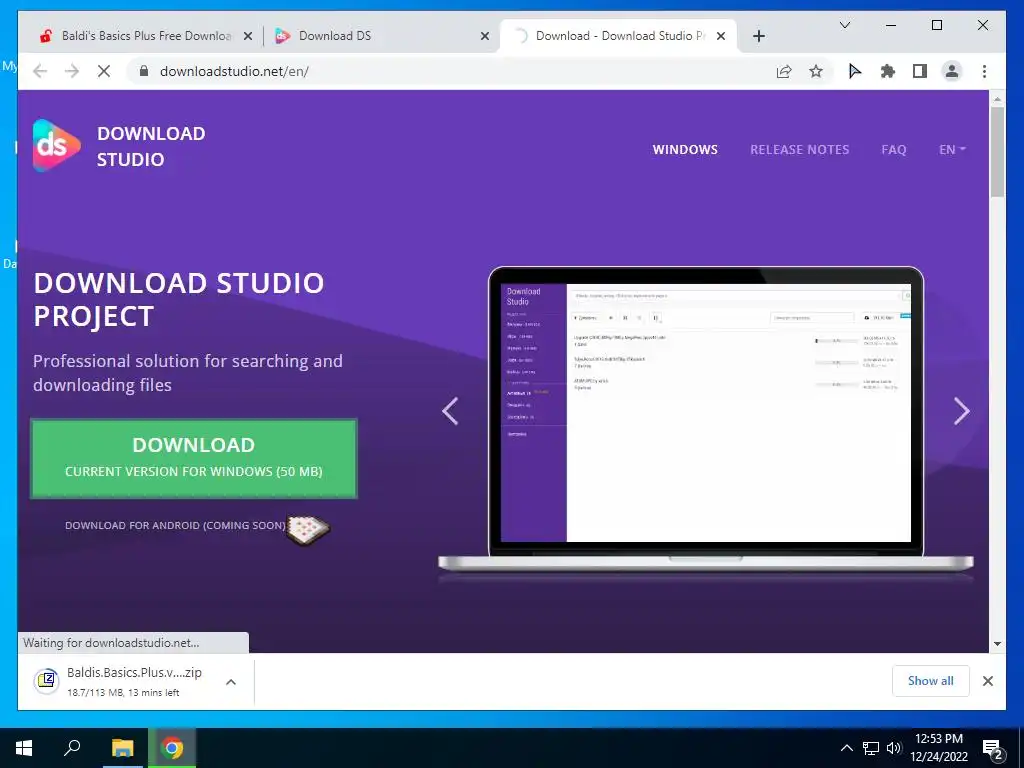Open the Chrome profile avatar
This screenshot has width=1024, height=768.
tap(952, 71)
